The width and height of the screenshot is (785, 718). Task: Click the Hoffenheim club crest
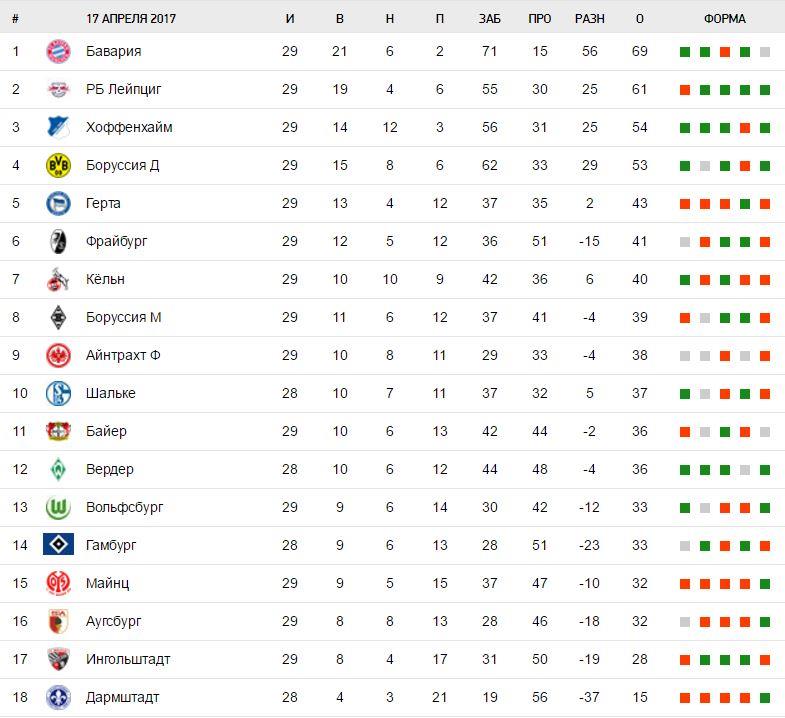[x=58, y=128]
